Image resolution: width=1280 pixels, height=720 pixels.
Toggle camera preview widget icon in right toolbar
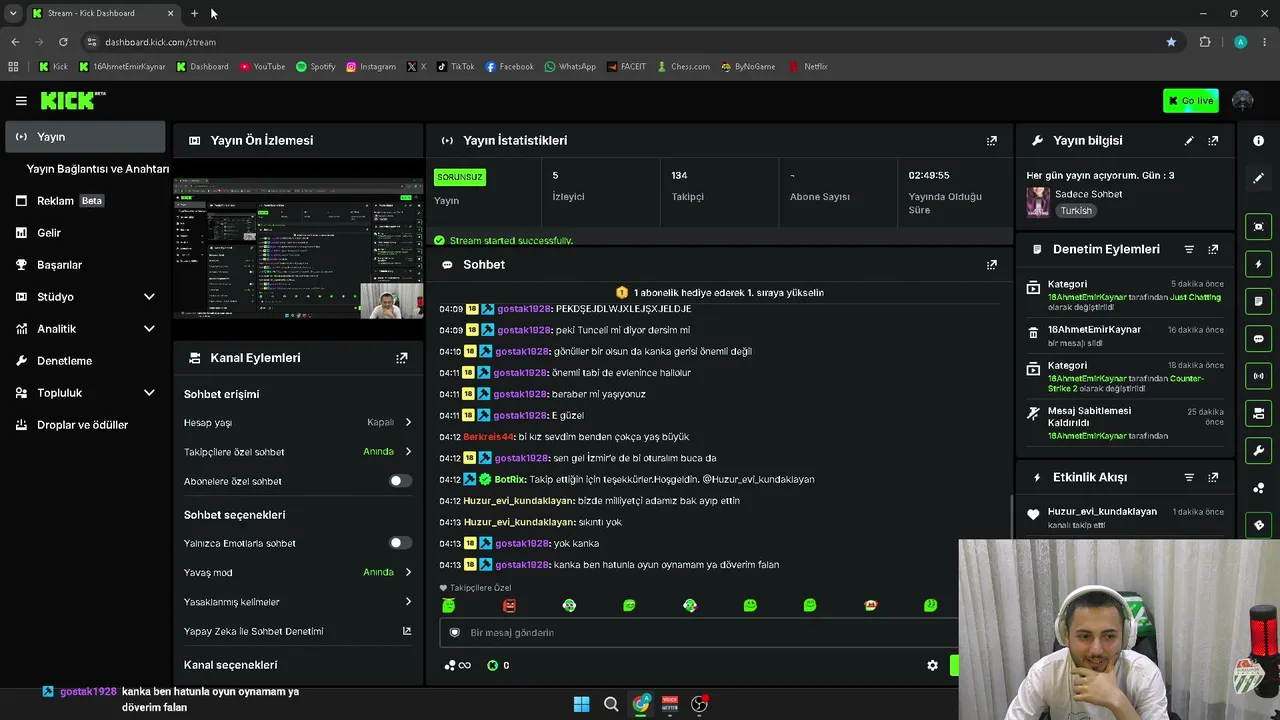coord(1258,413)
